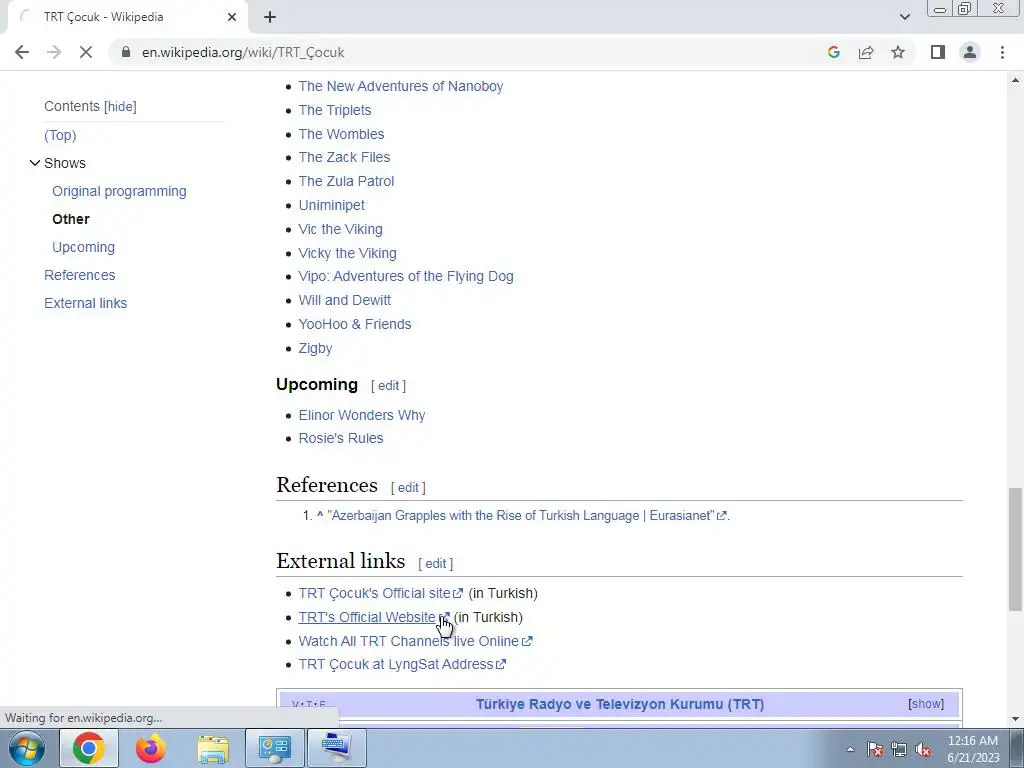Launch Firefox from the taskbar
This screenshot has width=1024, height=768.
tap(151, 748)
